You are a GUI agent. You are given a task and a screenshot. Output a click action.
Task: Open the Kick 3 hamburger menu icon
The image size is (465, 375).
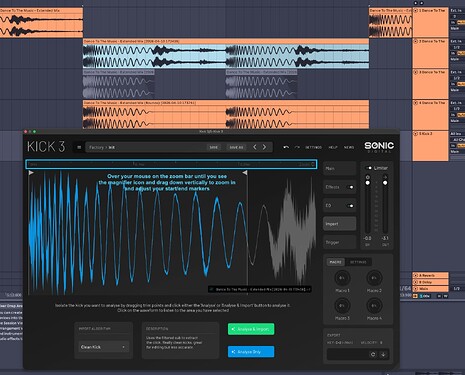79,147
